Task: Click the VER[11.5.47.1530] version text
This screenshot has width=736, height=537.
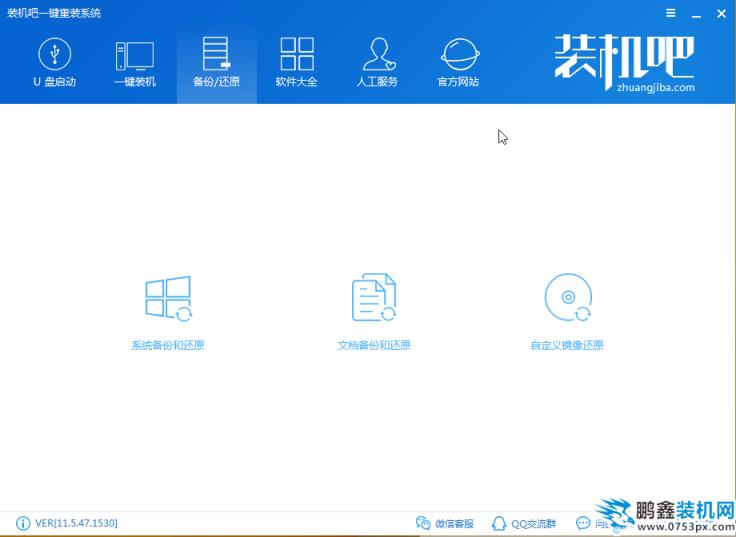Action: tap(77, 523)
